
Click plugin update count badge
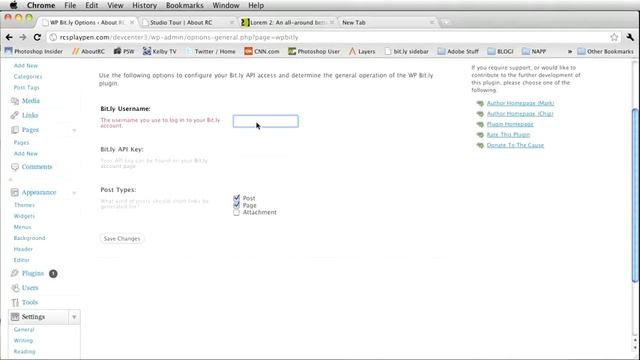[53, 273]
